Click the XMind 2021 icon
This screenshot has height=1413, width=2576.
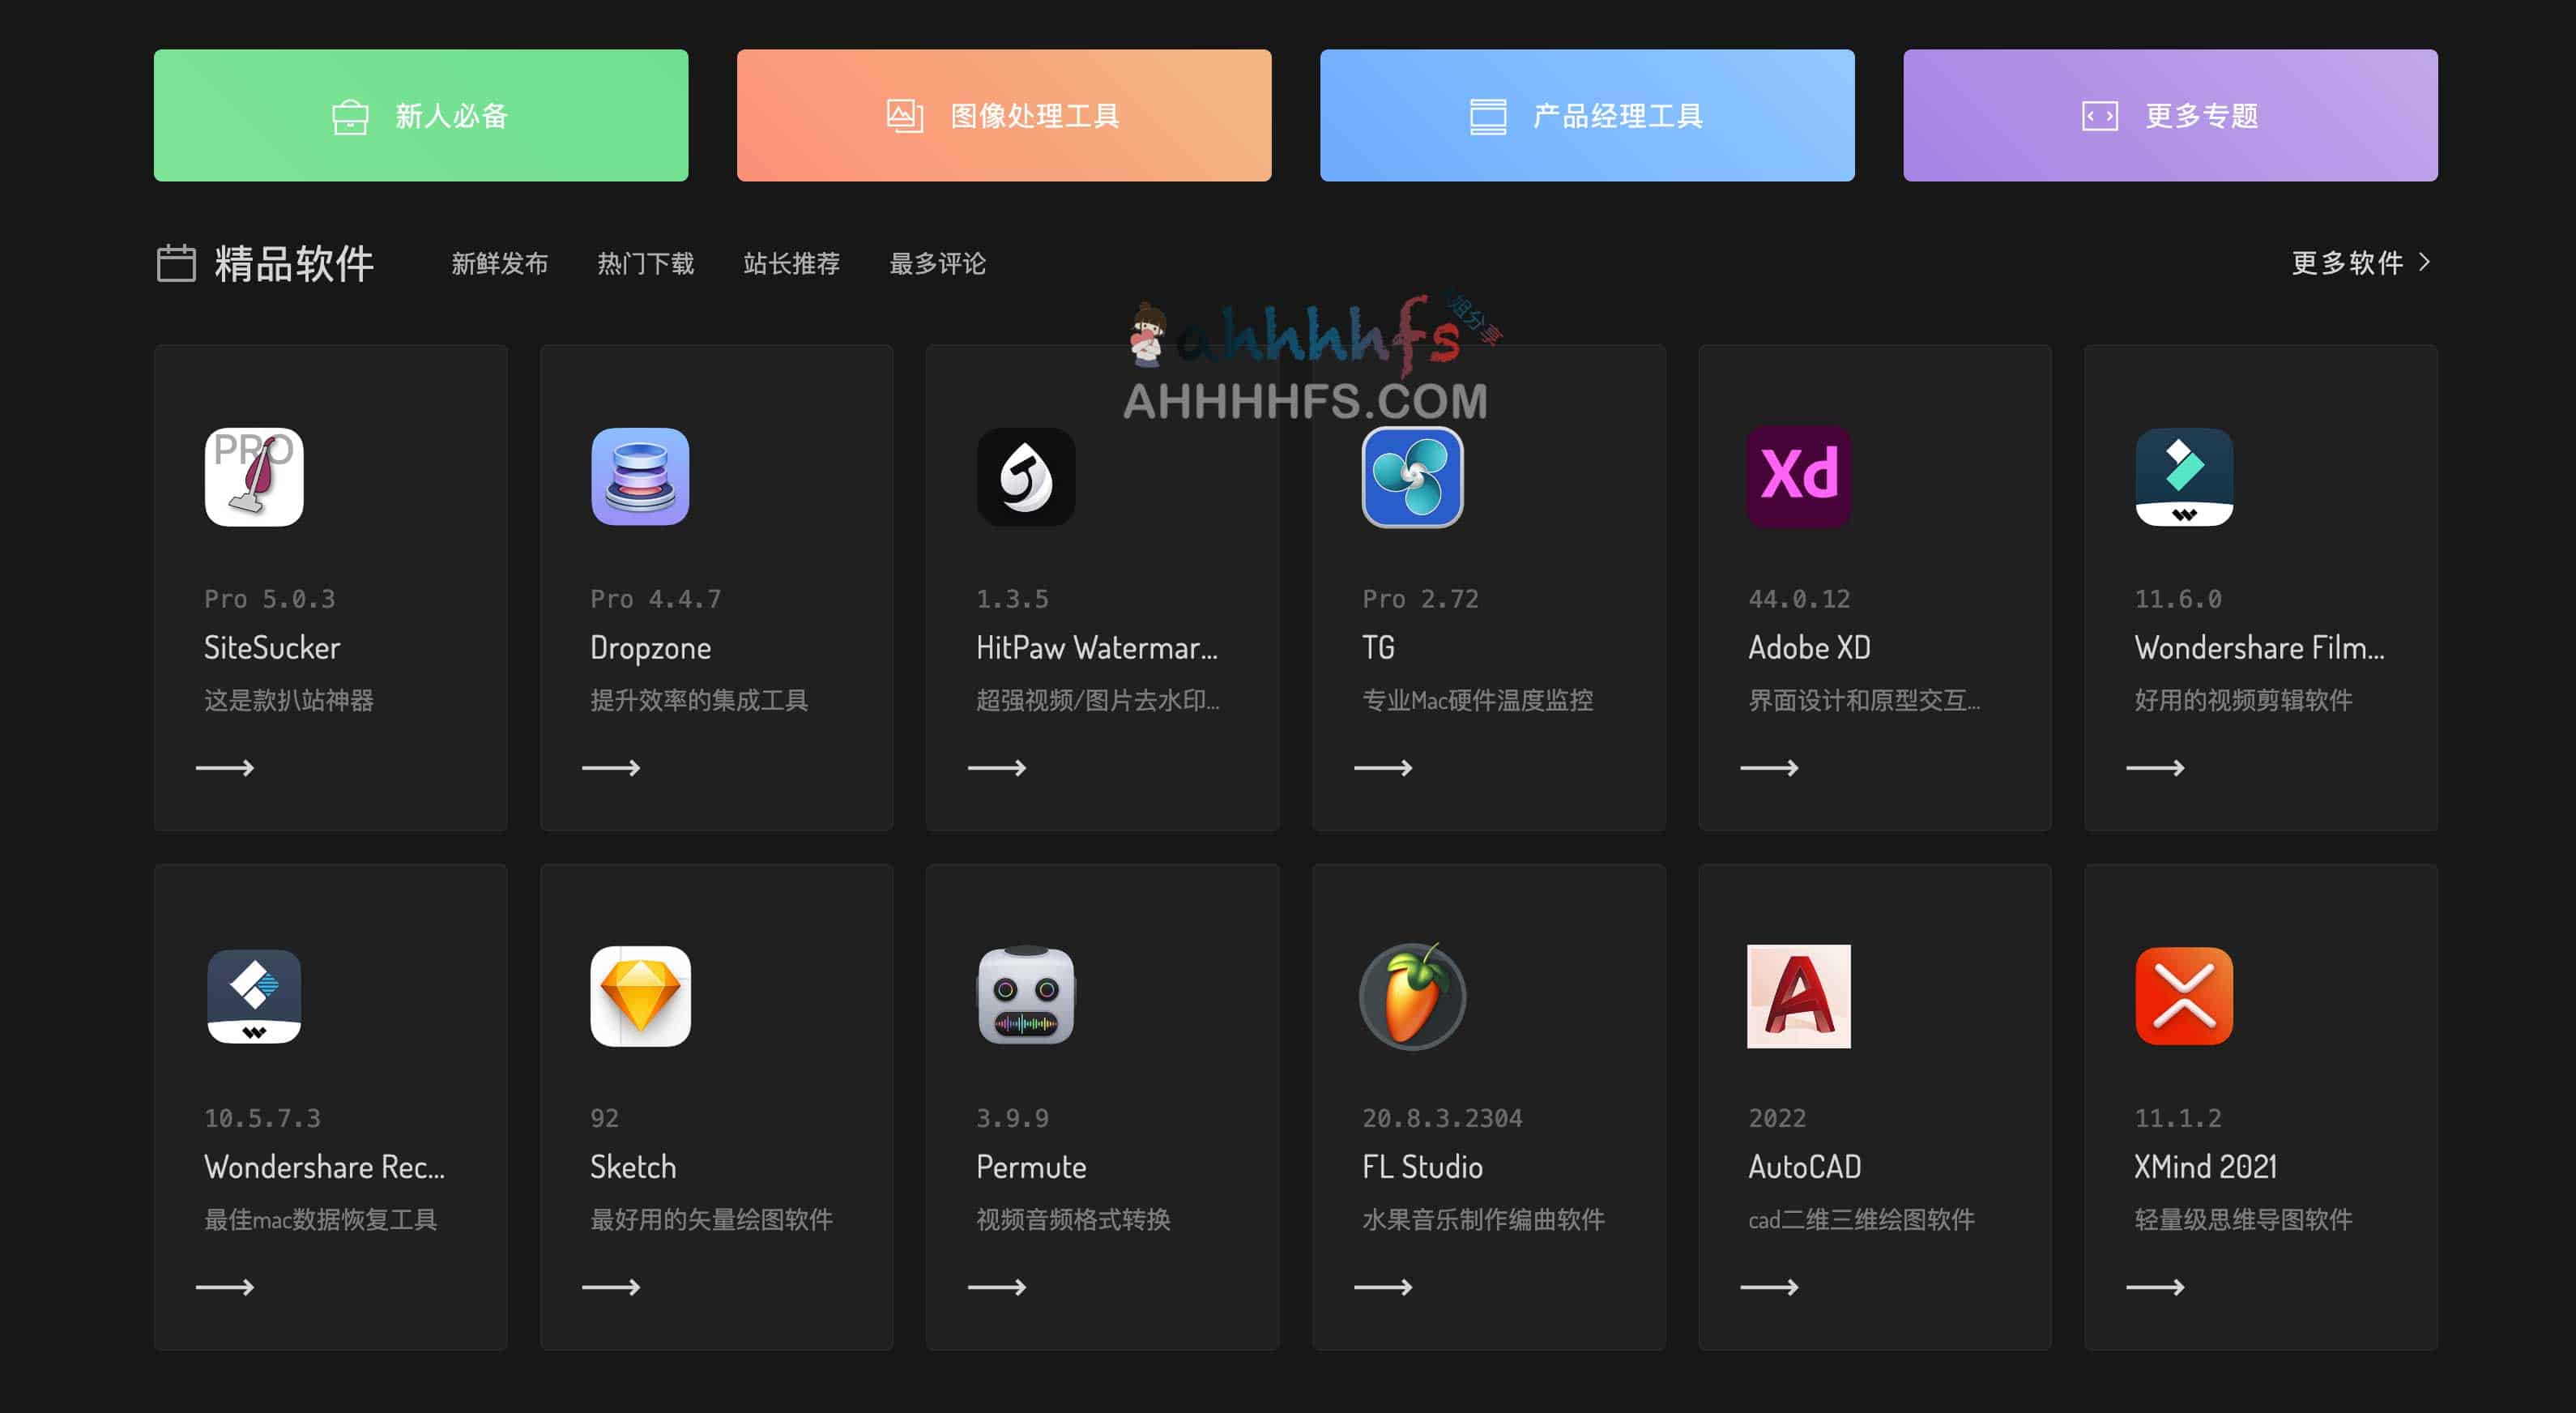pyautogui.click(x=2184, y=996)
